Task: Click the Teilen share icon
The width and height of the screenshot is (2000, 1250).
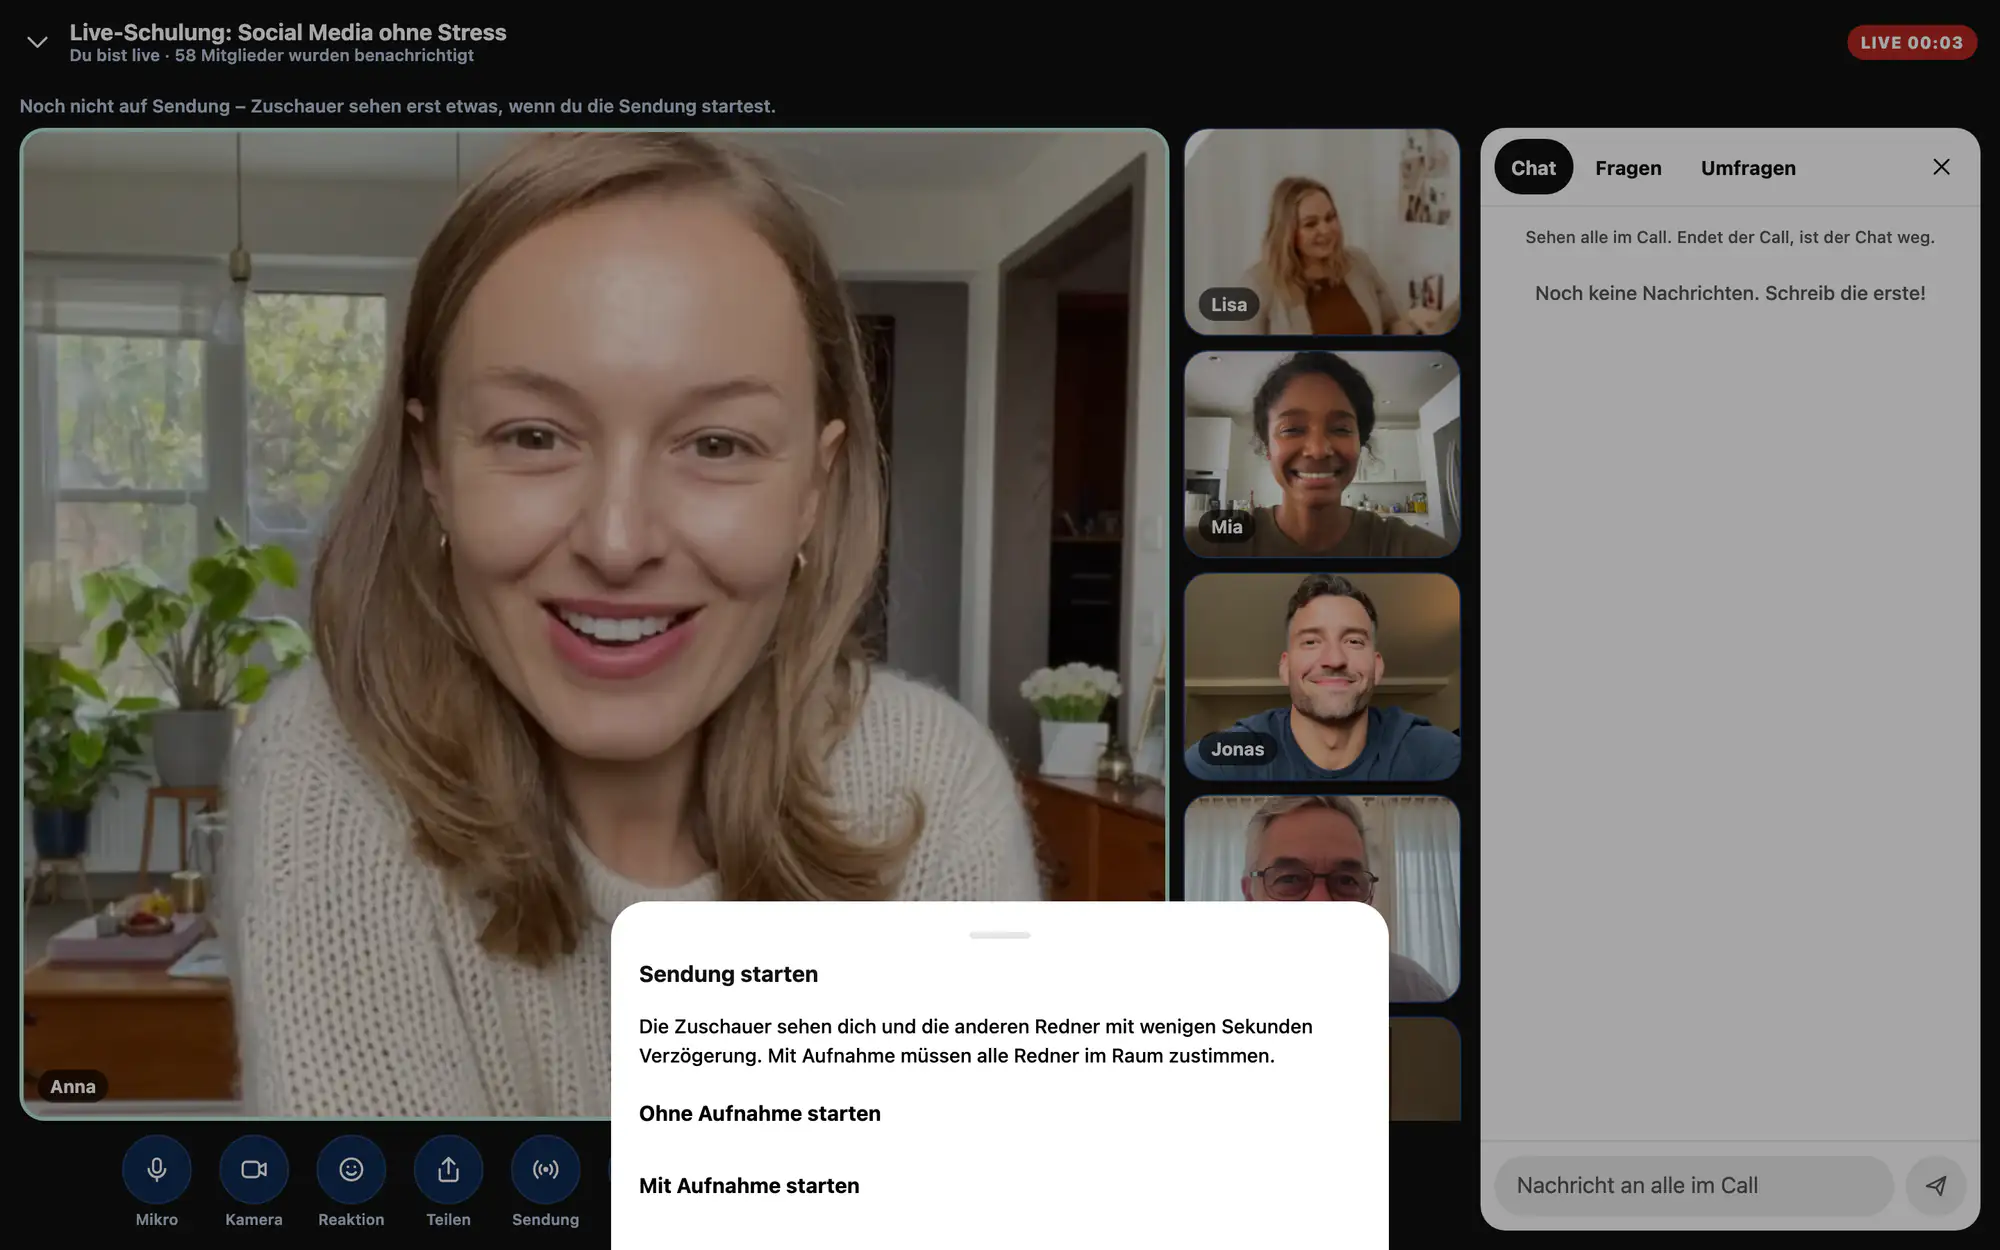Action: 448,1169
